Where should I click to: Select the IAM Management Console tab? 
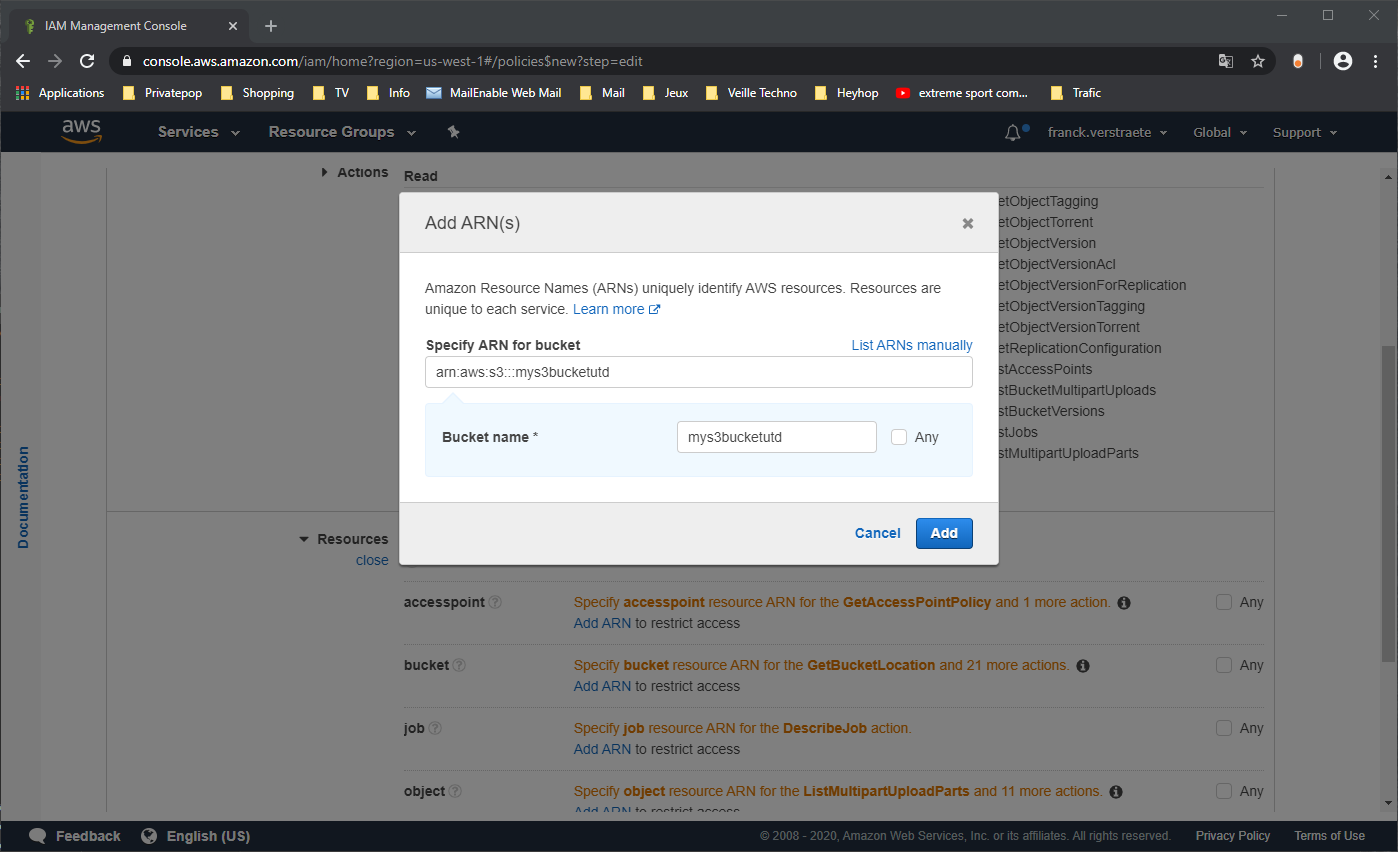pos(130,26)
